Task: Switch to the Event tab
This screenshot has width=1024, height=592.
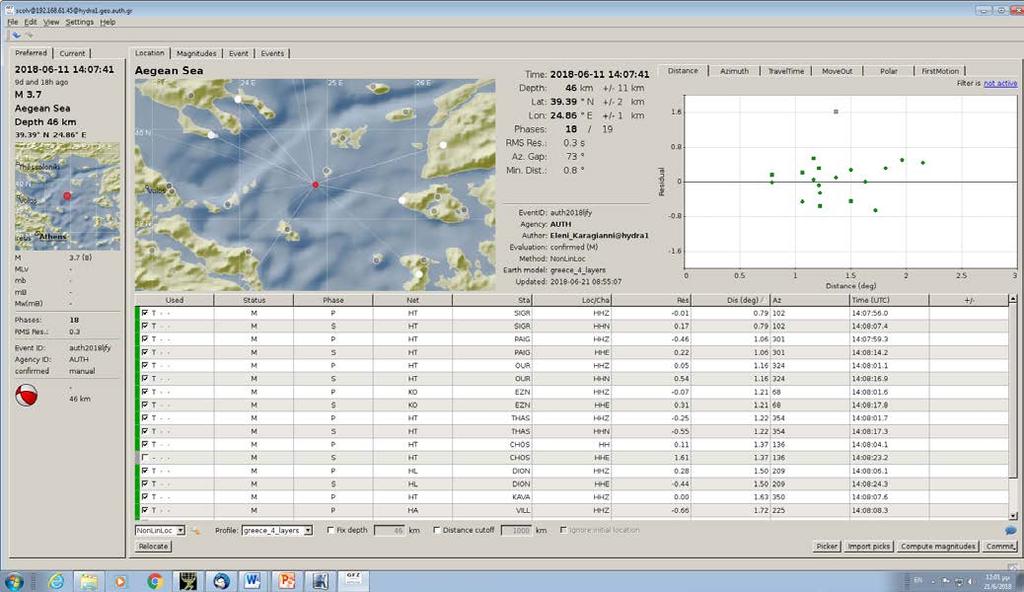Action: (x=238, y=54)
